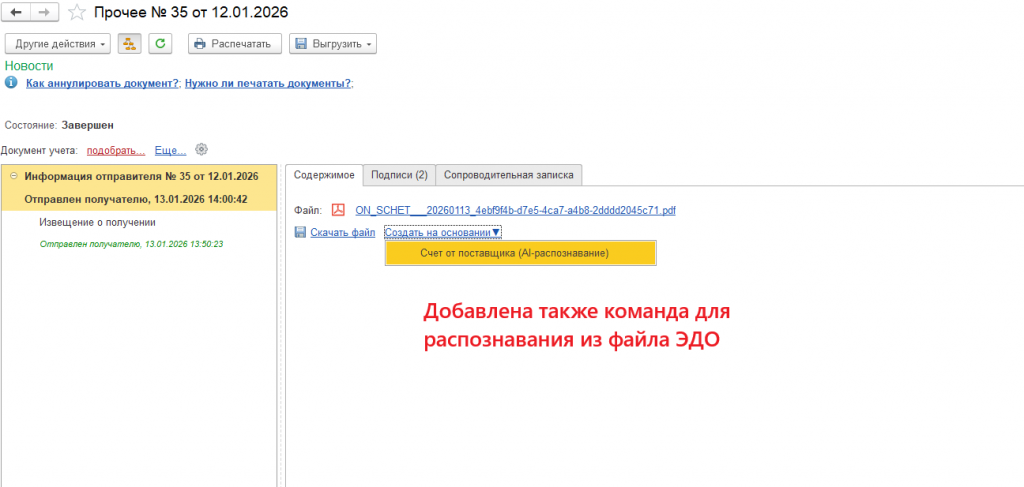Click the blue info icon under Новости
This screenshot has height=487, width=1024.
(x=10, y=83)
